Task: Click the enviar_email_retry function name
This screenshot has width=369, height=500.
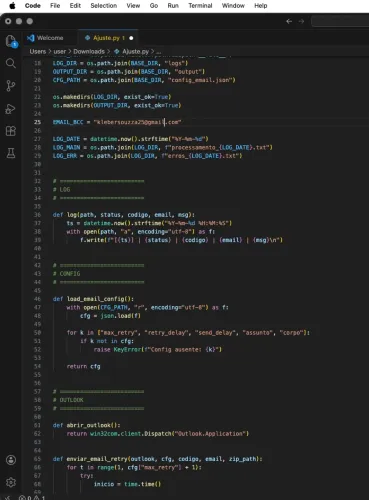Action: click(97, 459)
